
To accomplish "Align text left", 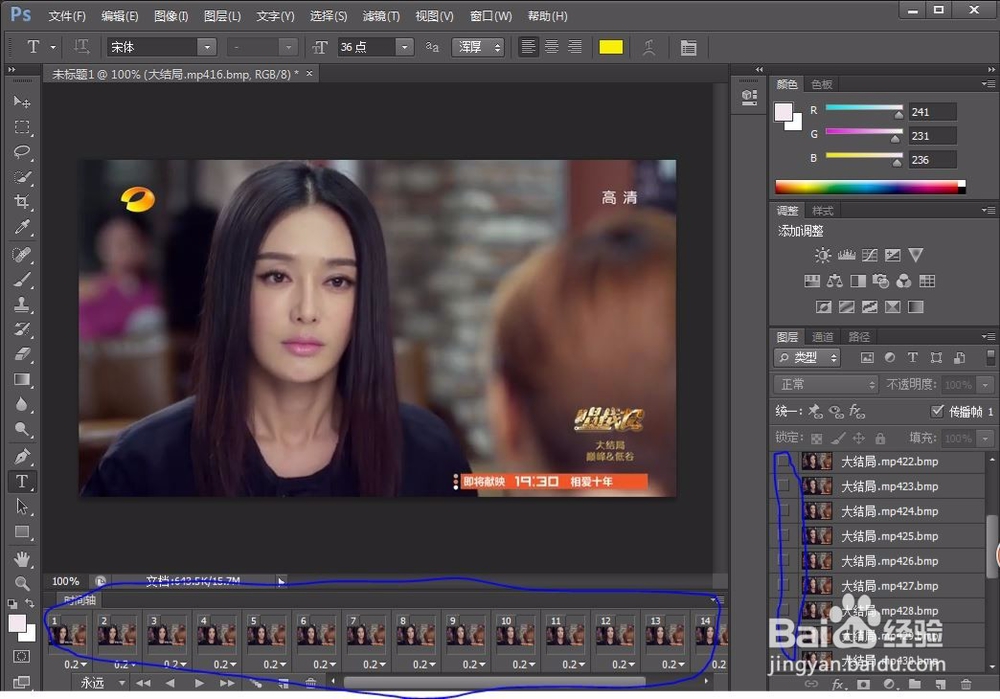I will pyautogui.click(x=528, y=47).
